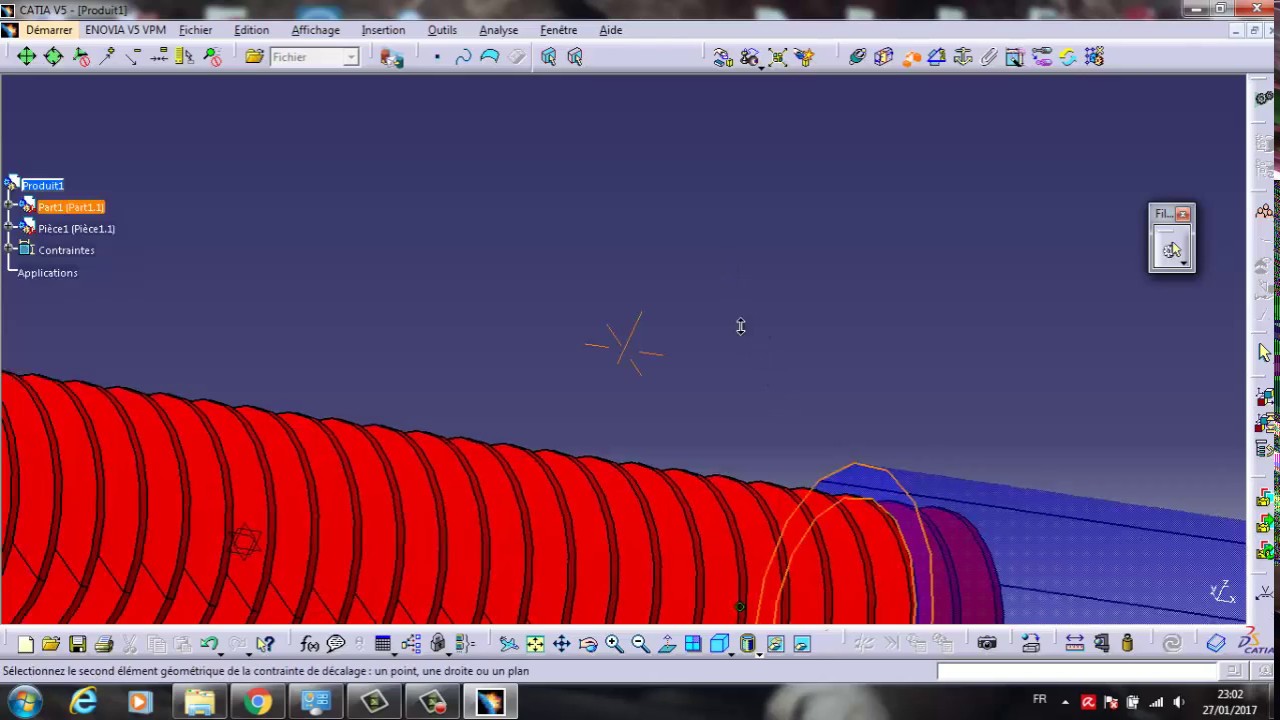Click the Zoom Out icon
This screenshot has width=1280, height=720.
640,644
